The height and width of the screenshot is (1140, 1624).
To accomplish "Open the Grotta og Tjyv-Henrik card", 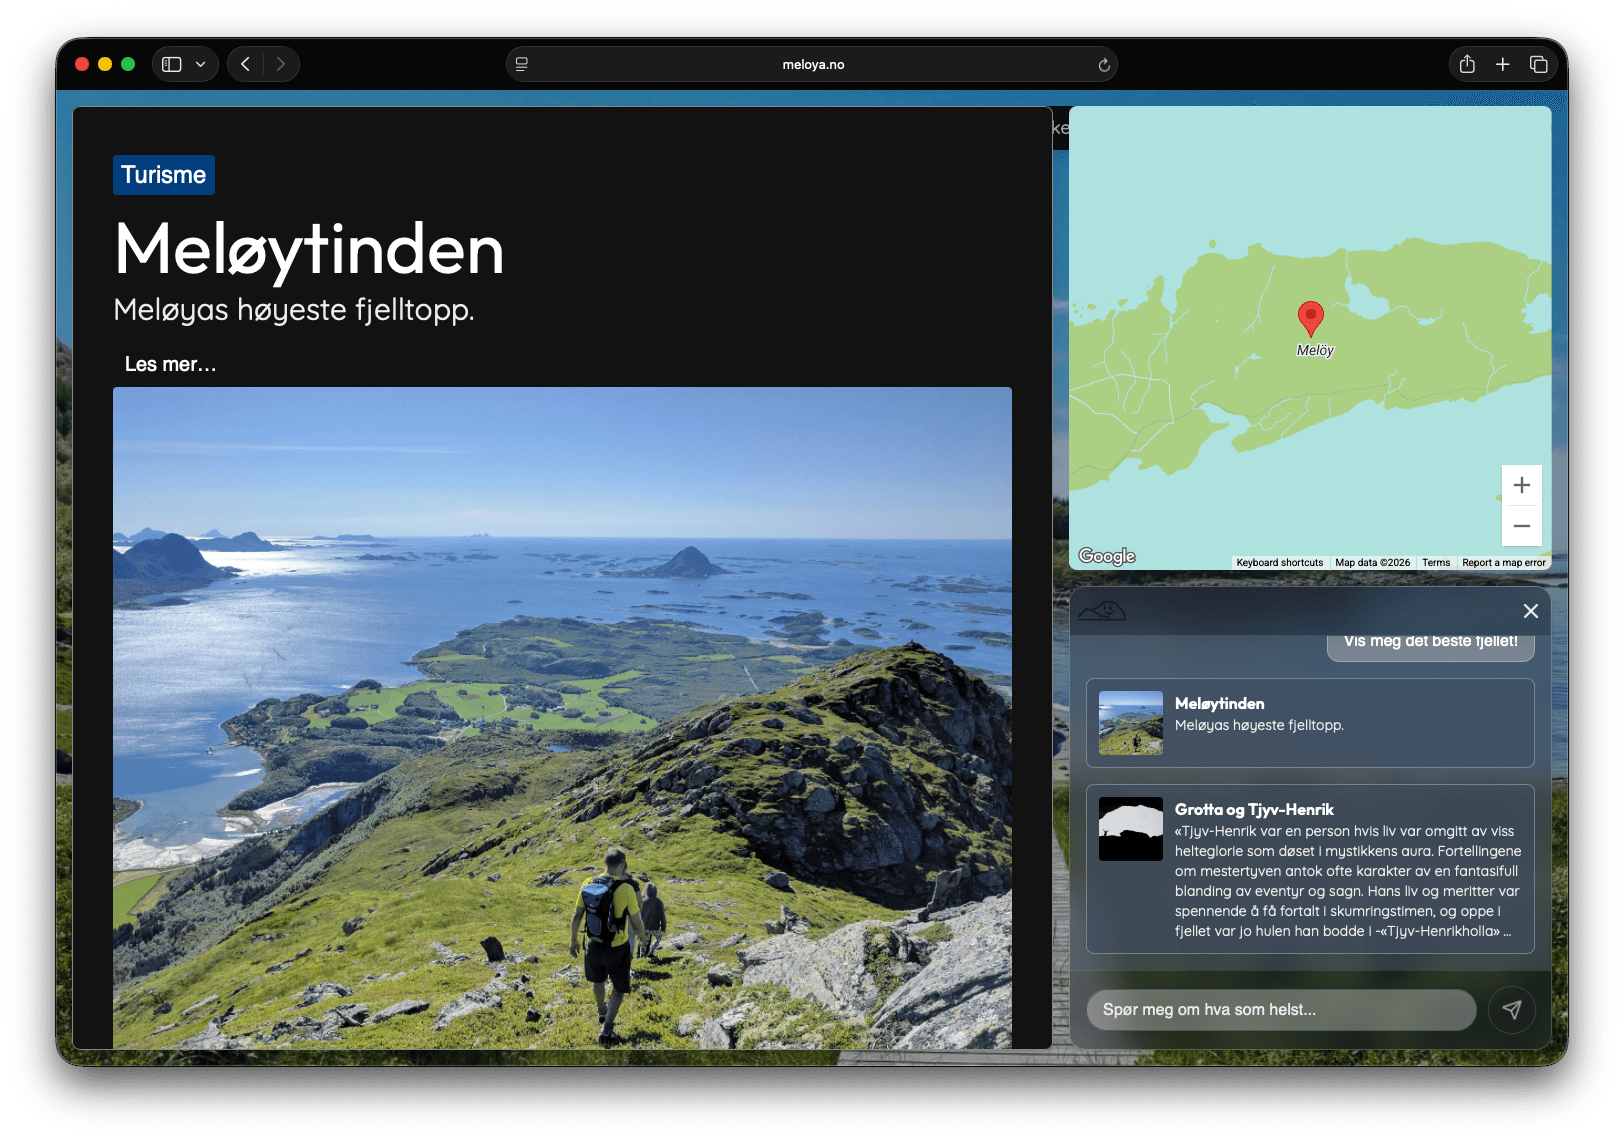I will (x=1310, y=869).
